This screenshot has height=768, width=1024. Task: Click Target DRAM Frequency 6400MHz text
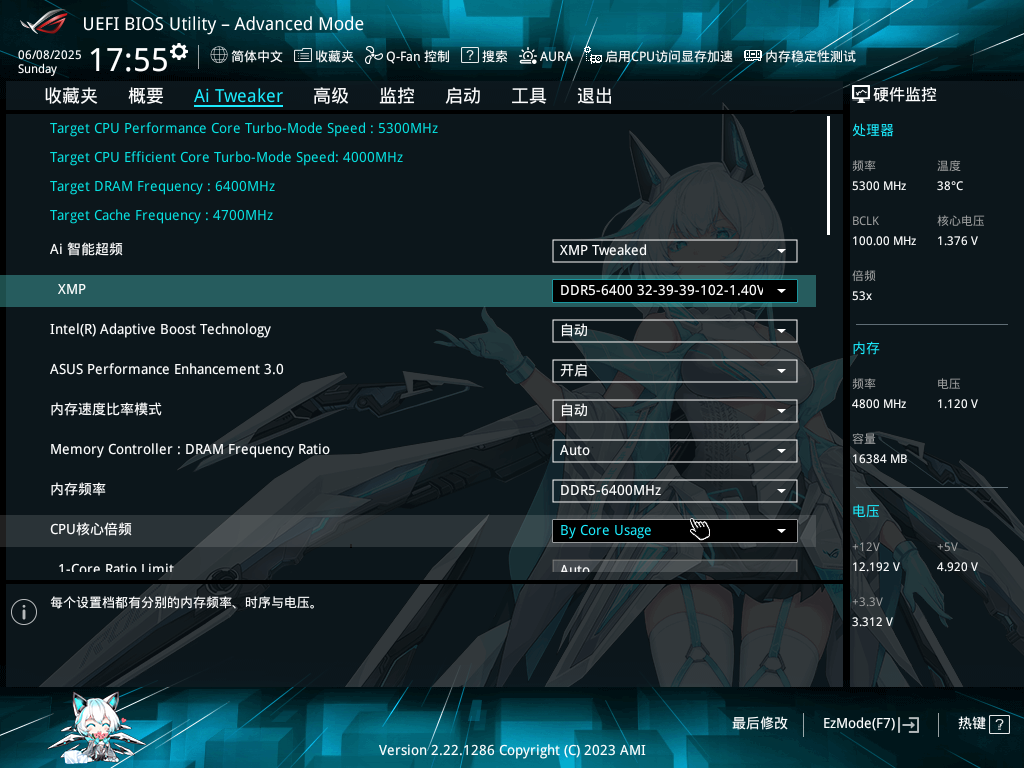[x=163, y=186]
